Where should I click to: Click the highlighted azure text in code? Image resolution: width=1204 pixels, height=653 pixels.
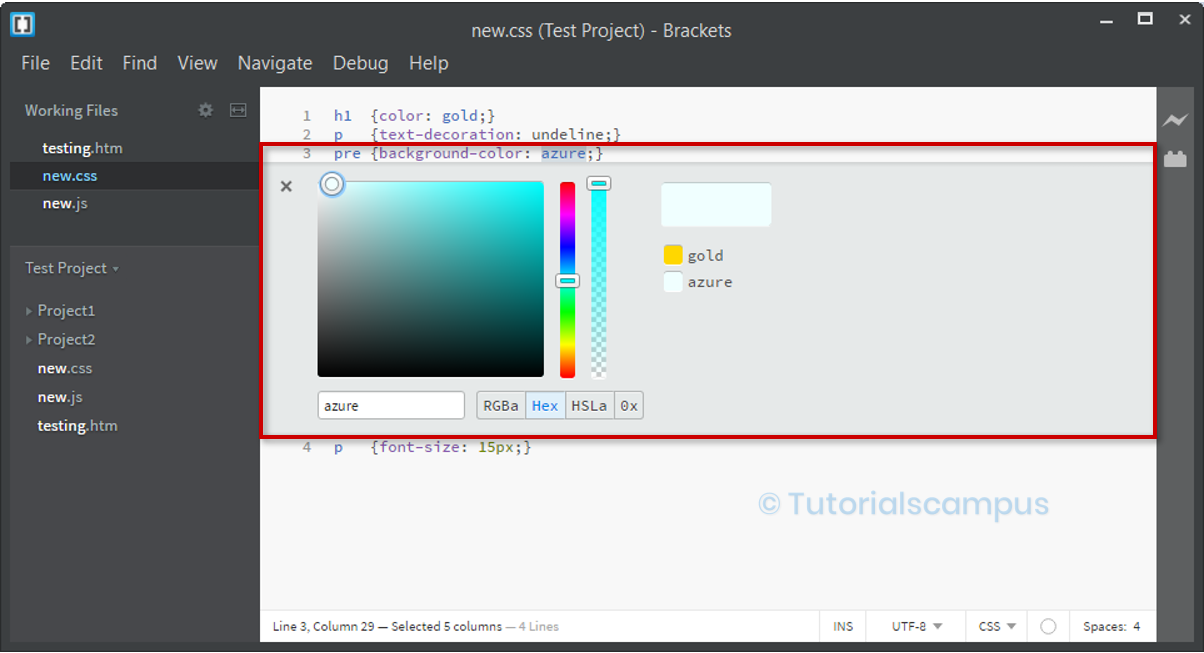[563, 153]
